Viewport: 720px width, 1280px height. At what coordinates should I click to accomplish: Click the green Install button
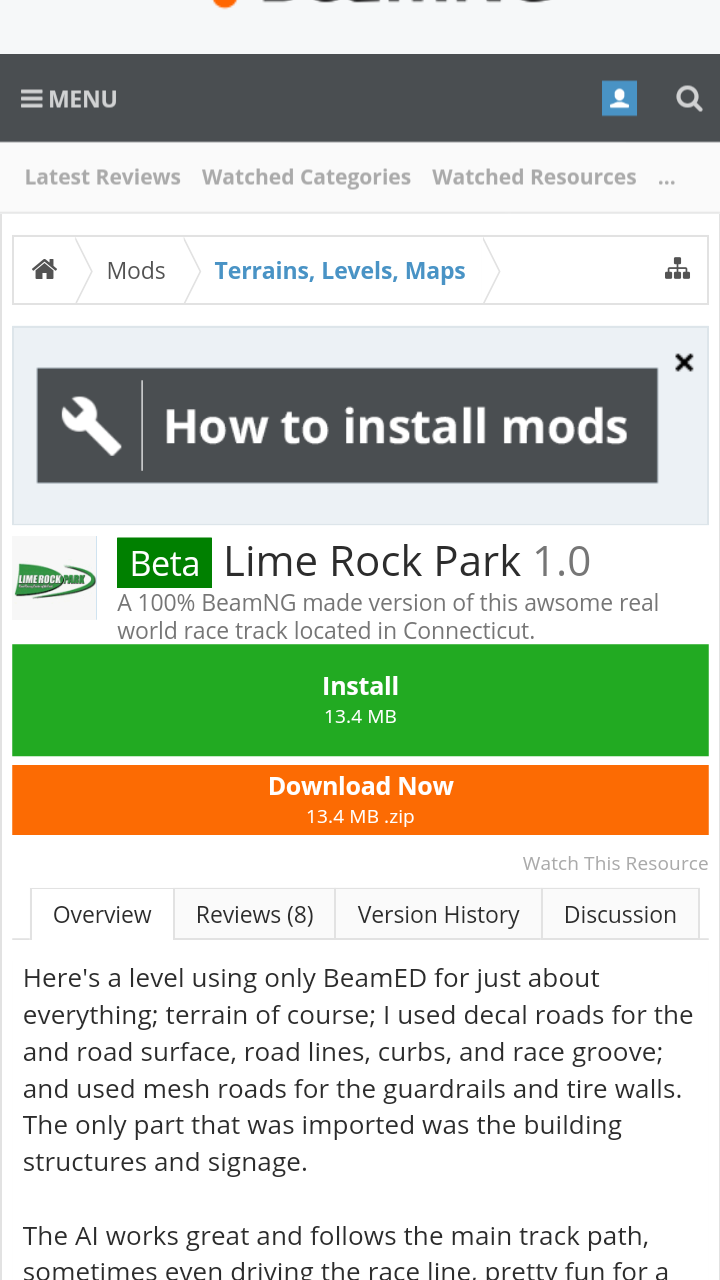coord(360,700)
